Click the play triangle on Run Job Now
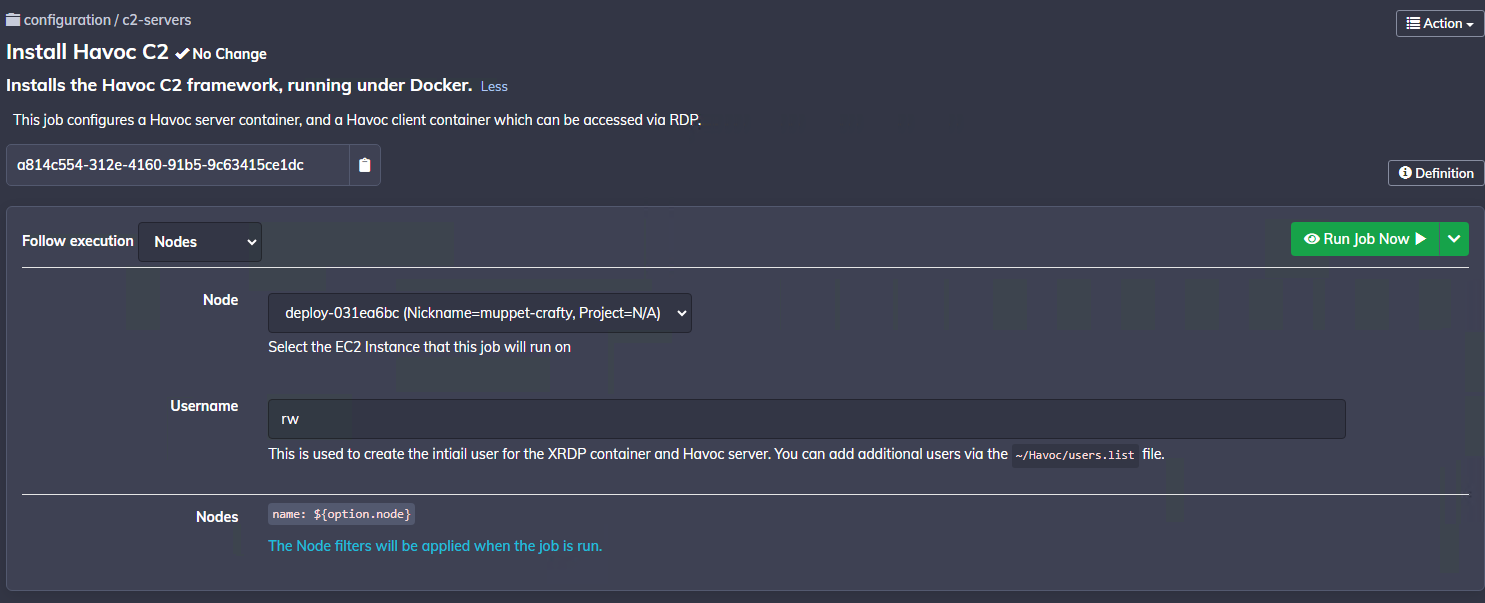The image size is (1485, 603). click(x=1421, y=239)
